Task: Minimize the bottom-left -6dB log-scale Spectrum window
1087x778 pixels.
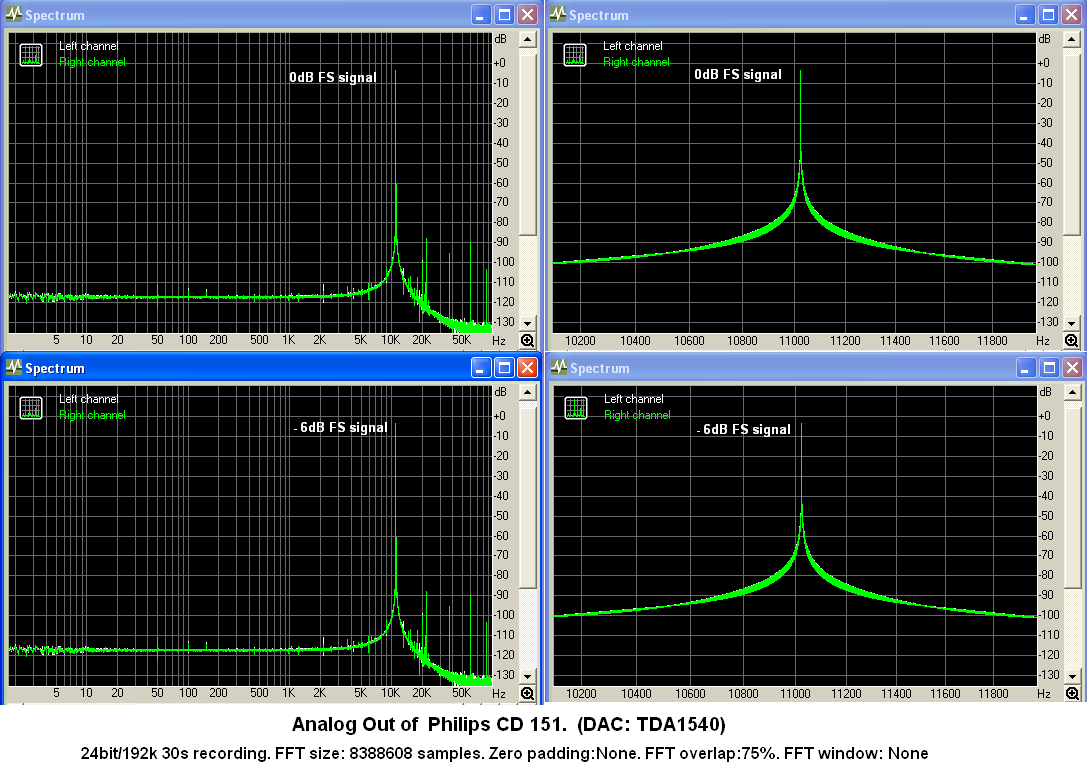Action: click(481, 368)
